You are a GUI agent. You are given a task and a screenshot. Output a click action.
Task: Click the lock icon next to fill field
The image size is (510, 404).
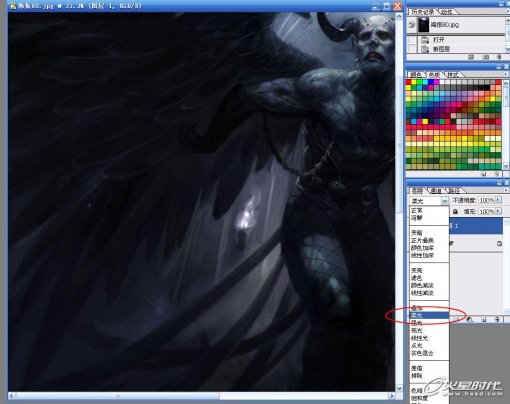pyautogui.click(x=455, y=211)
